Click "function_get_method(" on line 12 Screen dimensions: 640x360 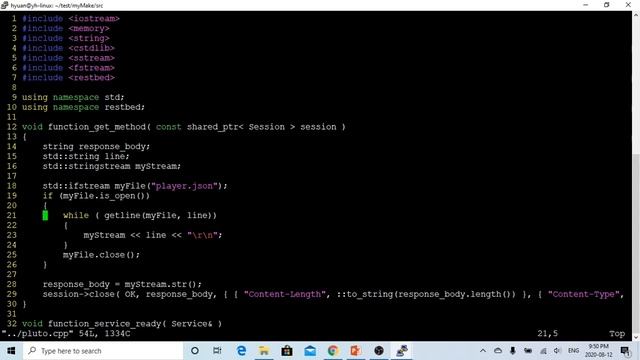coord(99,127)
